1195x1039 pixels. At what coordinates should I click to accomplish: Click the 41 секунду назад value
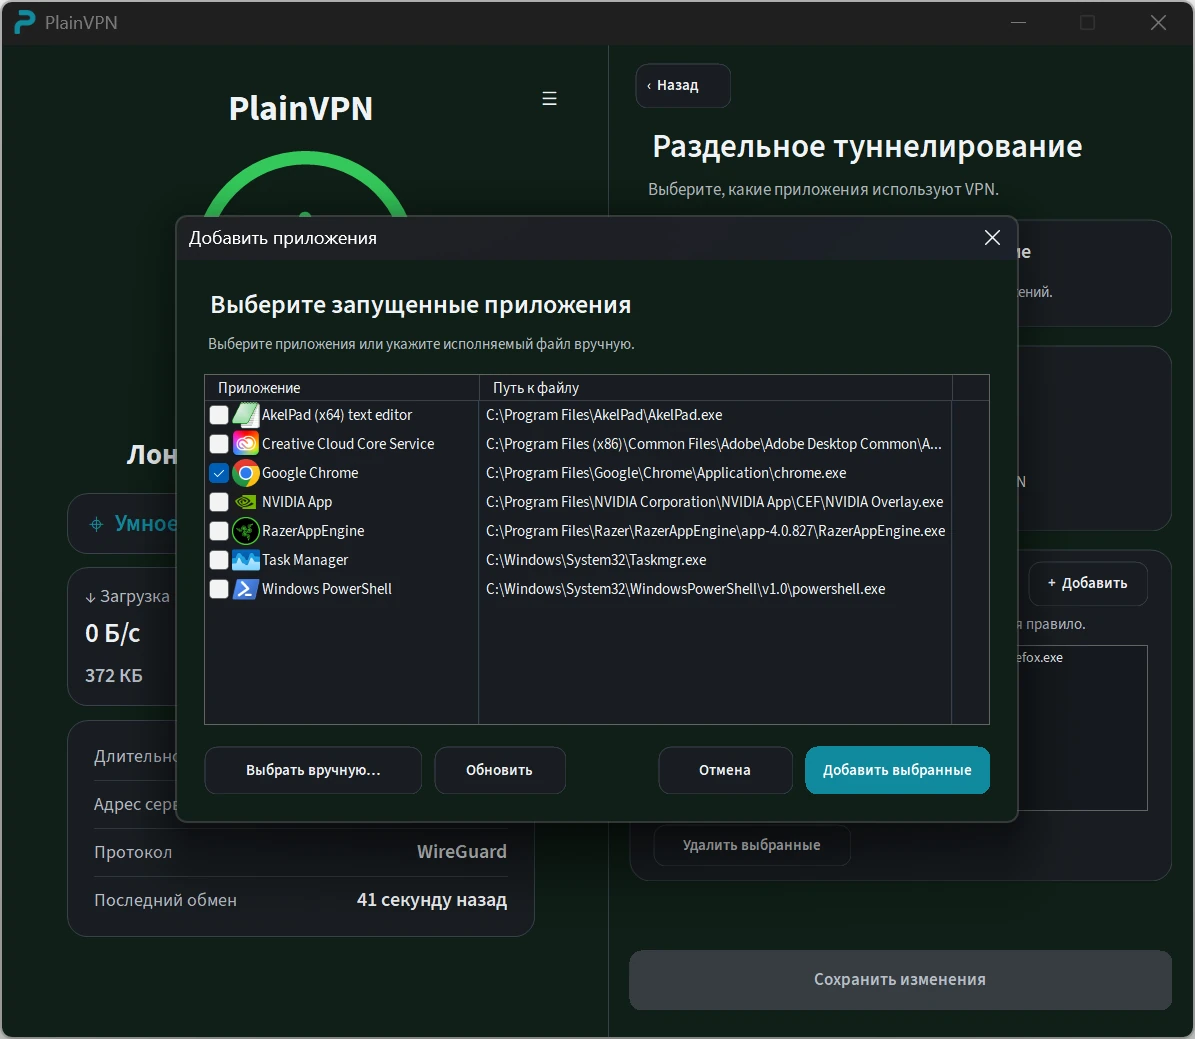432,900
